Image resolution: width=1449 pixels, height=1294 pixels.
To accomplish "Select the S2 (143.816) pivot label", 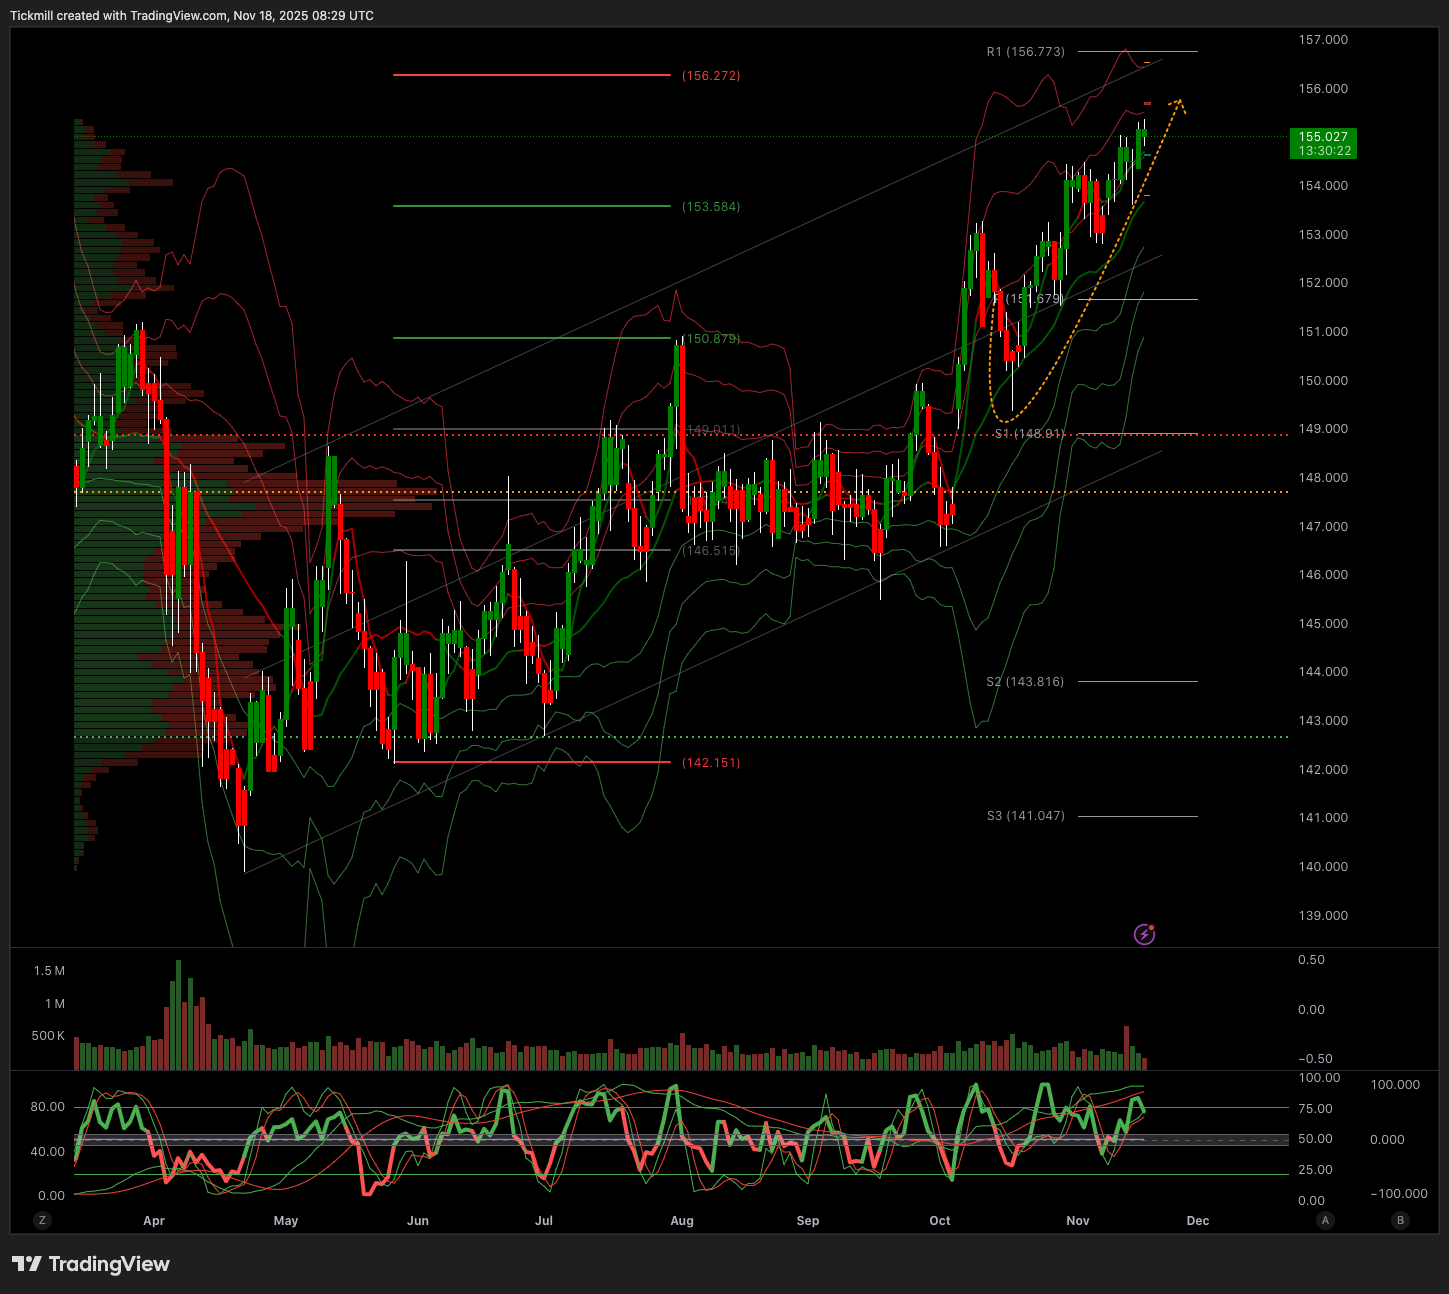I will pyautogui.click(x=1025, y=682).
